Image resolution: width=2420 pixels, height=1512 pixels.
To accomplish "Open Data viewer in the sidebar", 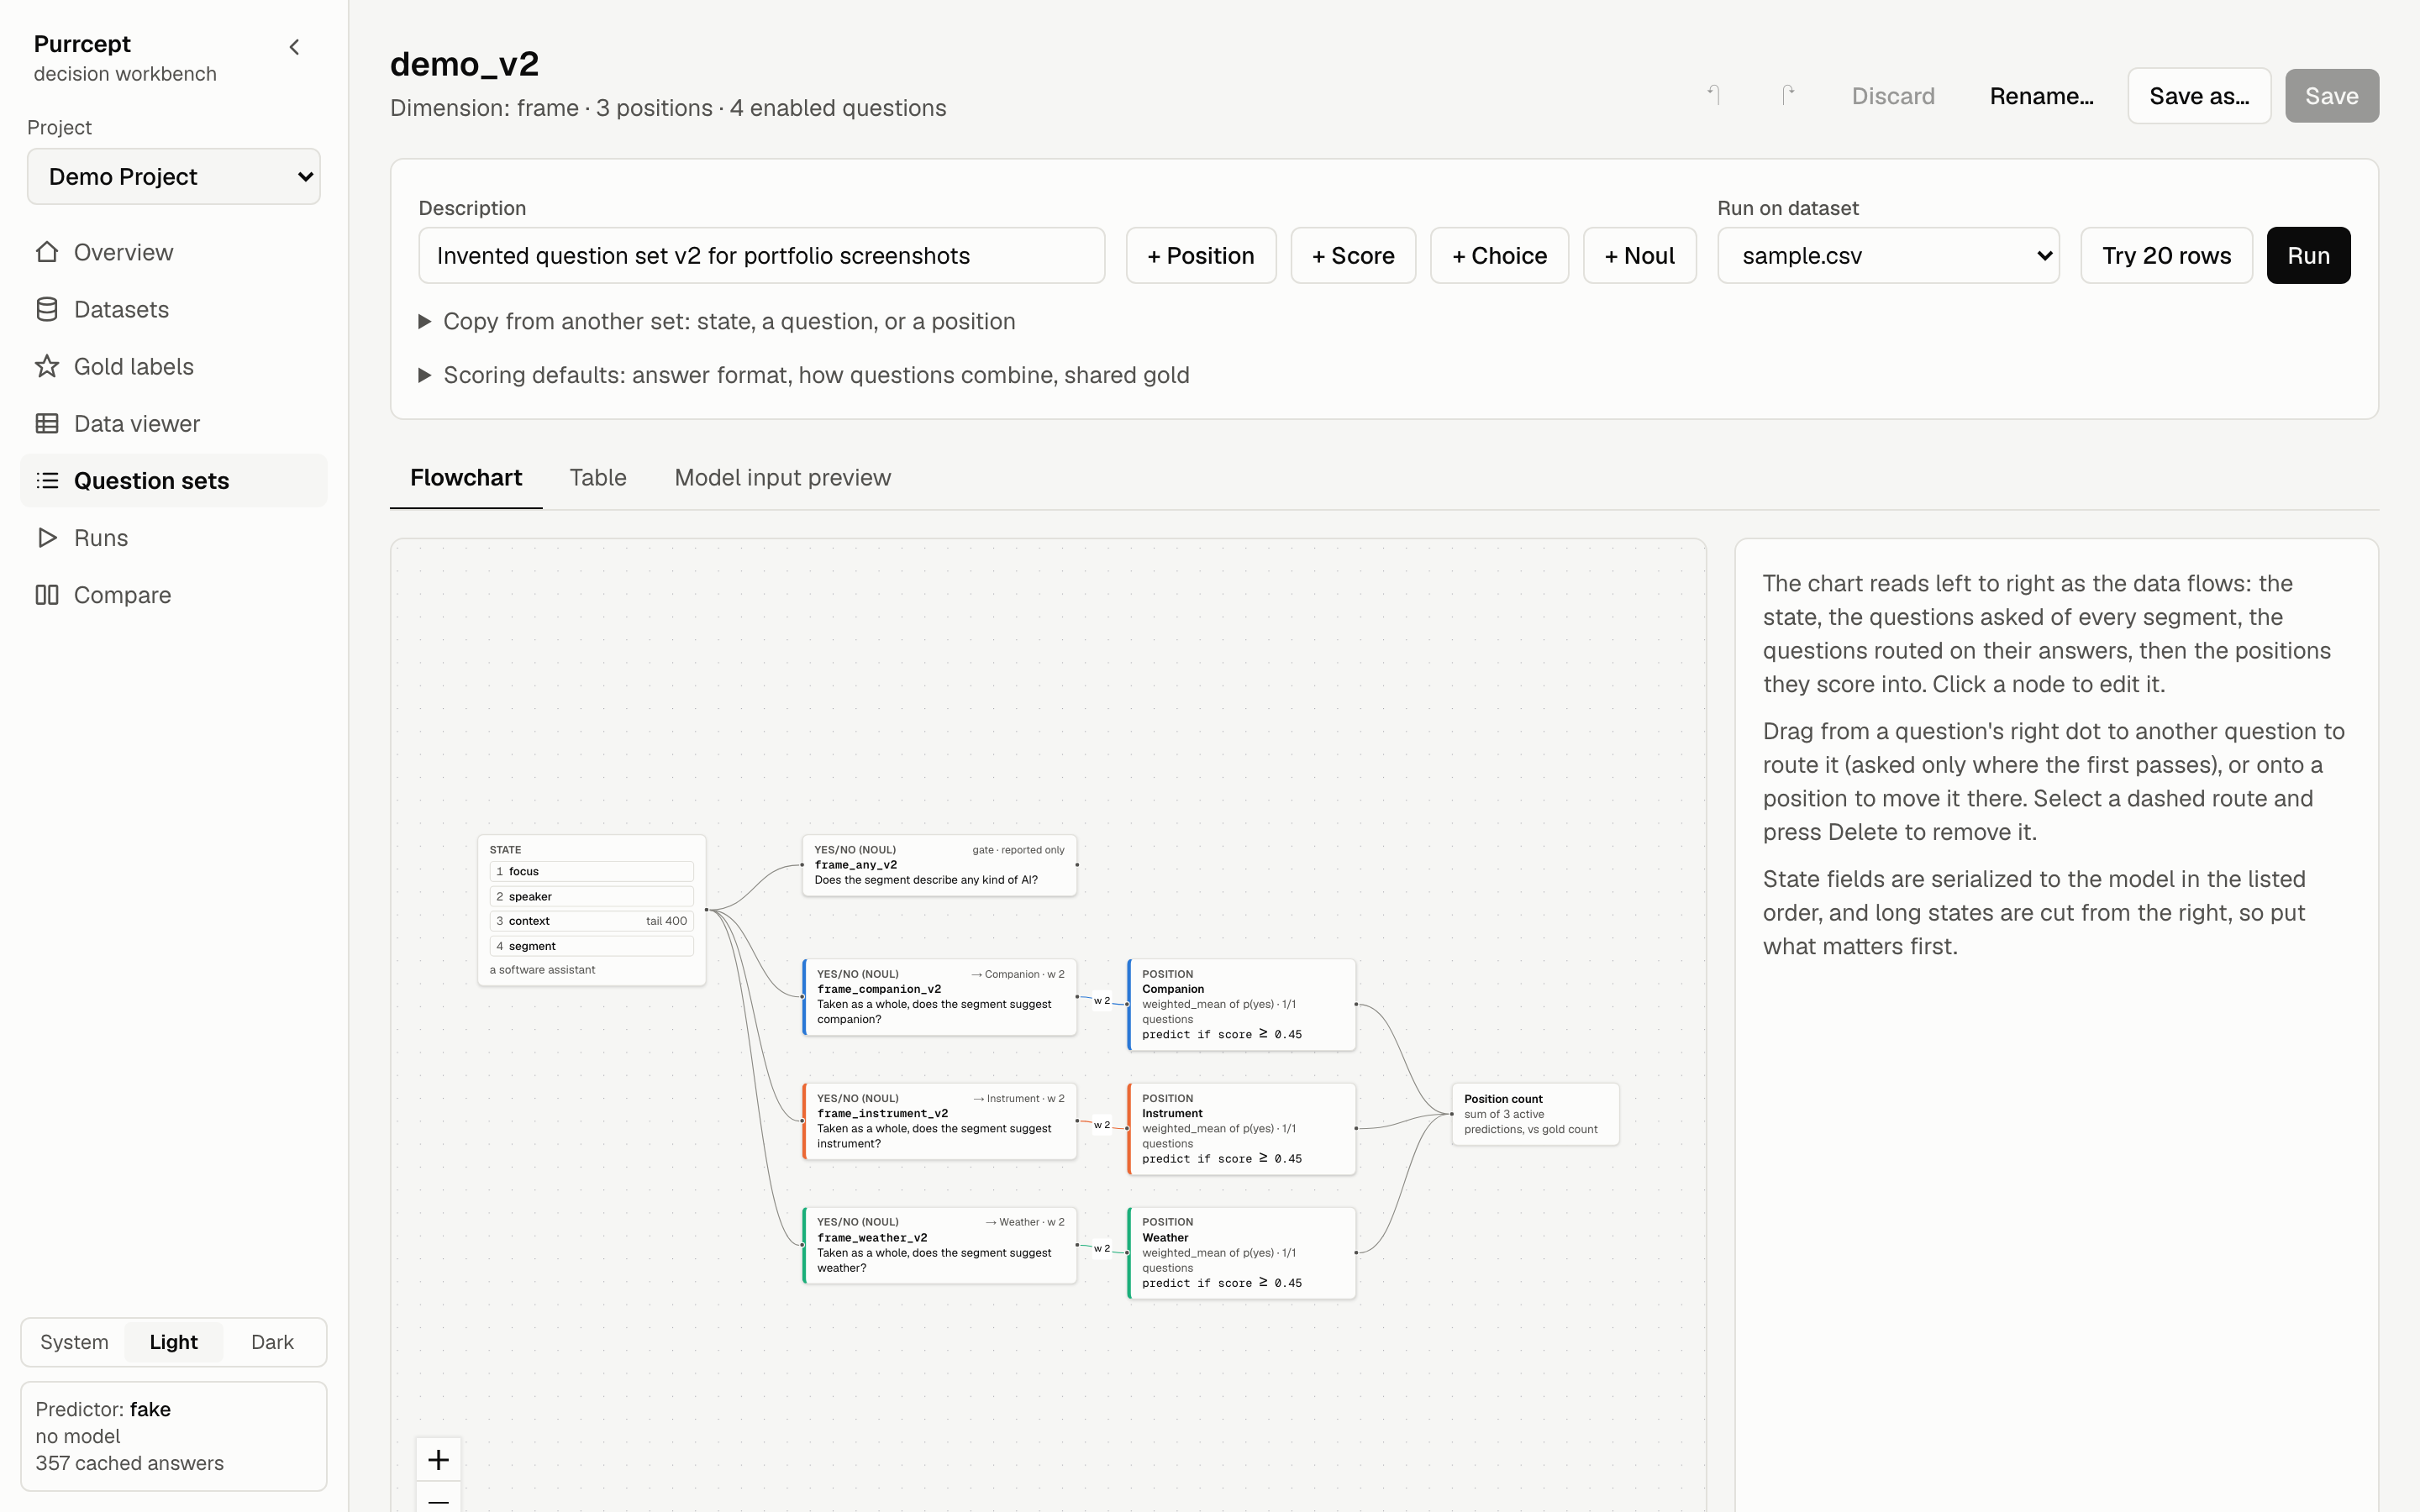I will point(174,423).
